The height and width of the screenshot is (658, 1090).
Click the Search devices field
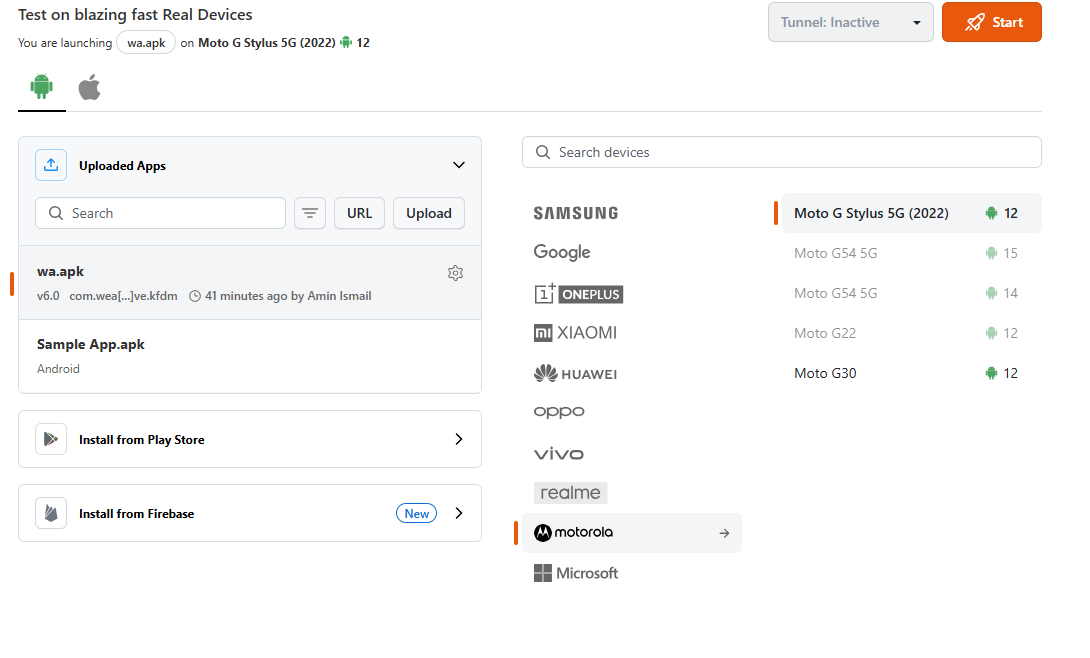(x=782, y=152)
